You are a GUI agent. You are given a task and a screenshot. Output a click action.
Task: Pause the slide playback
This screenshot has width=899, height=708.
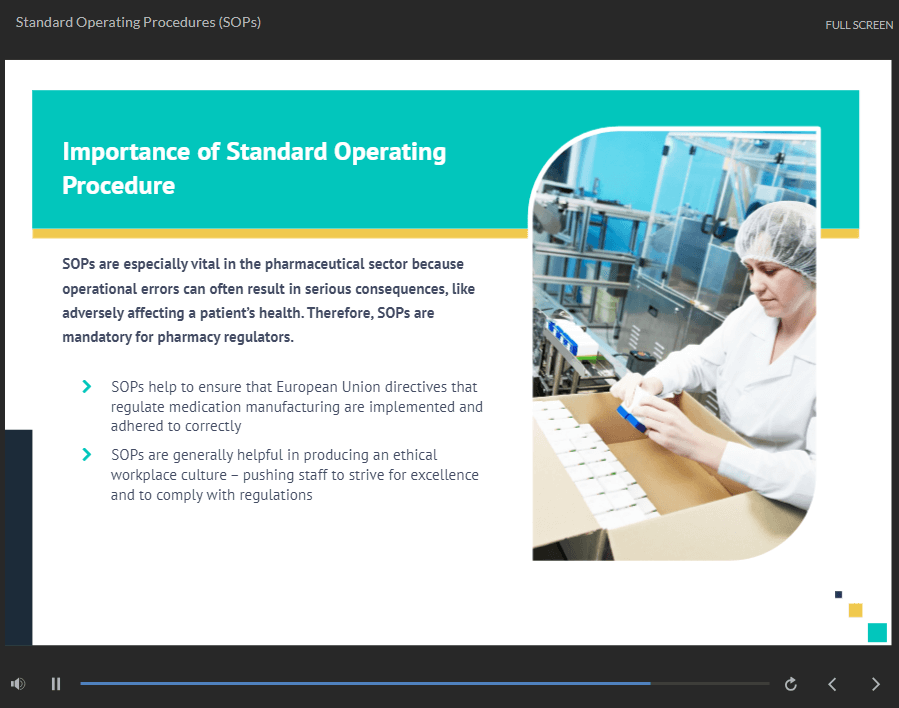(56, 684)
